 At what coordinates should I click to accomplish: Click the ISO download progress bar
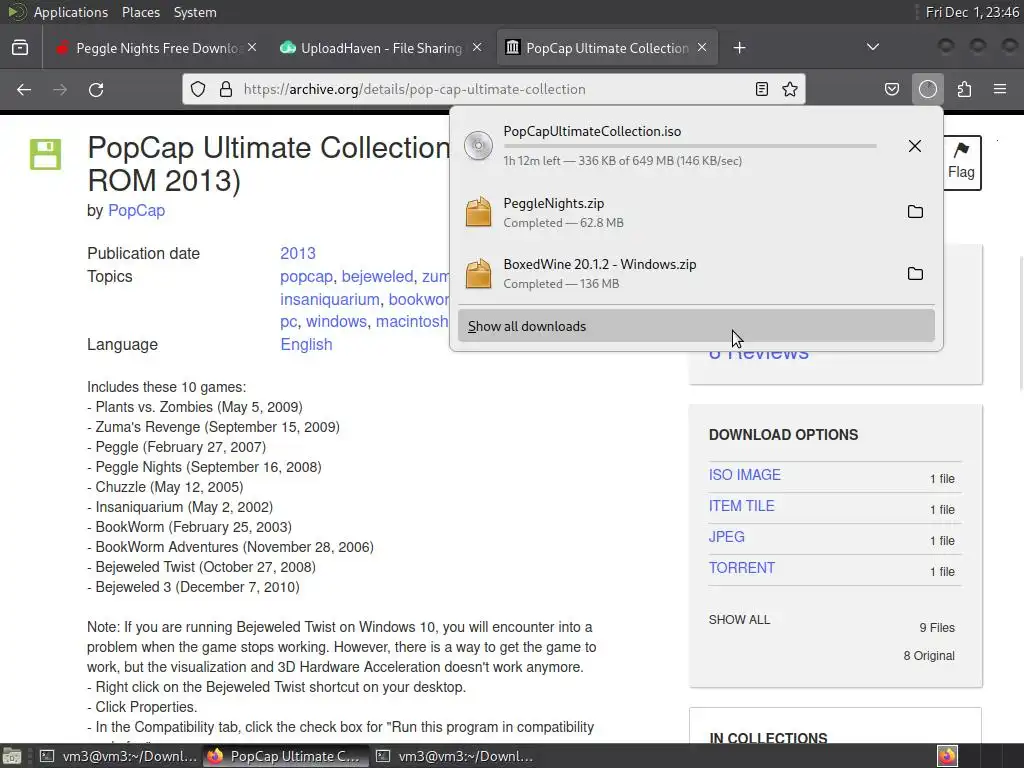[x=690, y=146]
